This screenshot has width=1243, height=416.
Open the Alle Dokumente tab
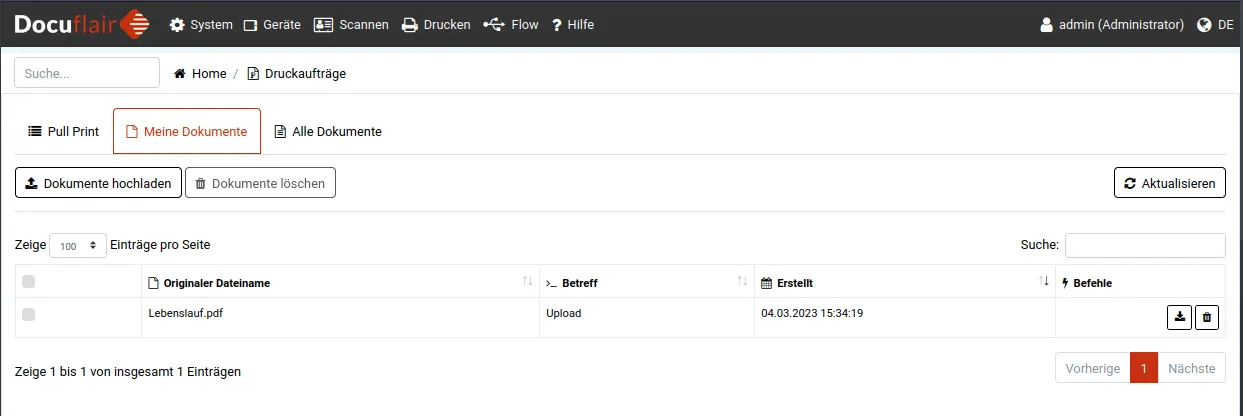pos(327,131)
